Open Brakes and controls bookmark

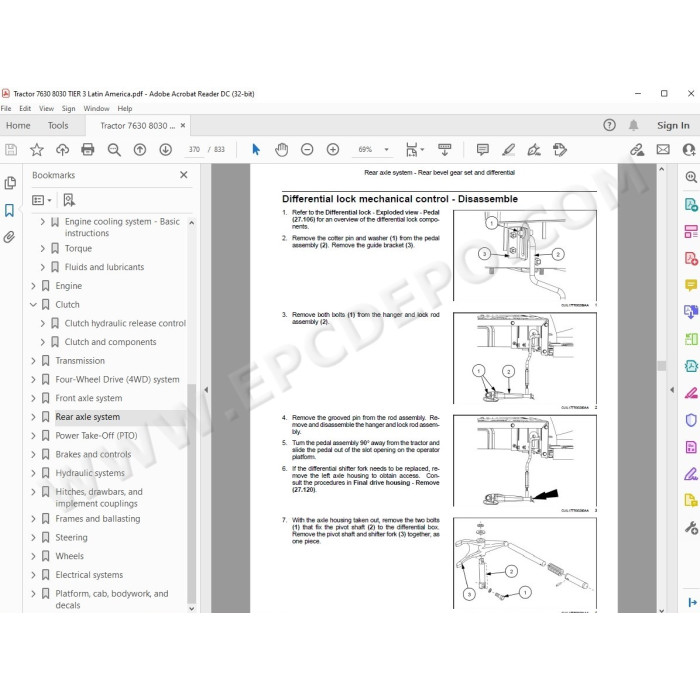click(x=93, y=454)
